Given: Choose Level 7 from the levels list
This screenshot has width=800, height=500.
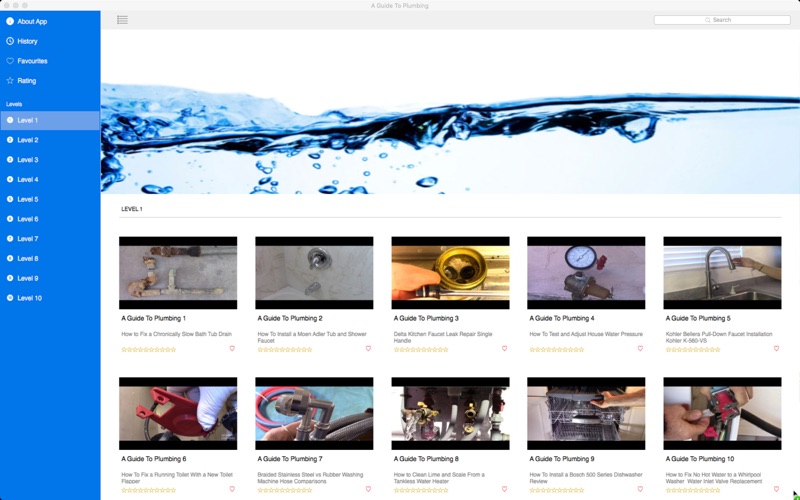Looking at the screenshot, I should coord(50,239).
